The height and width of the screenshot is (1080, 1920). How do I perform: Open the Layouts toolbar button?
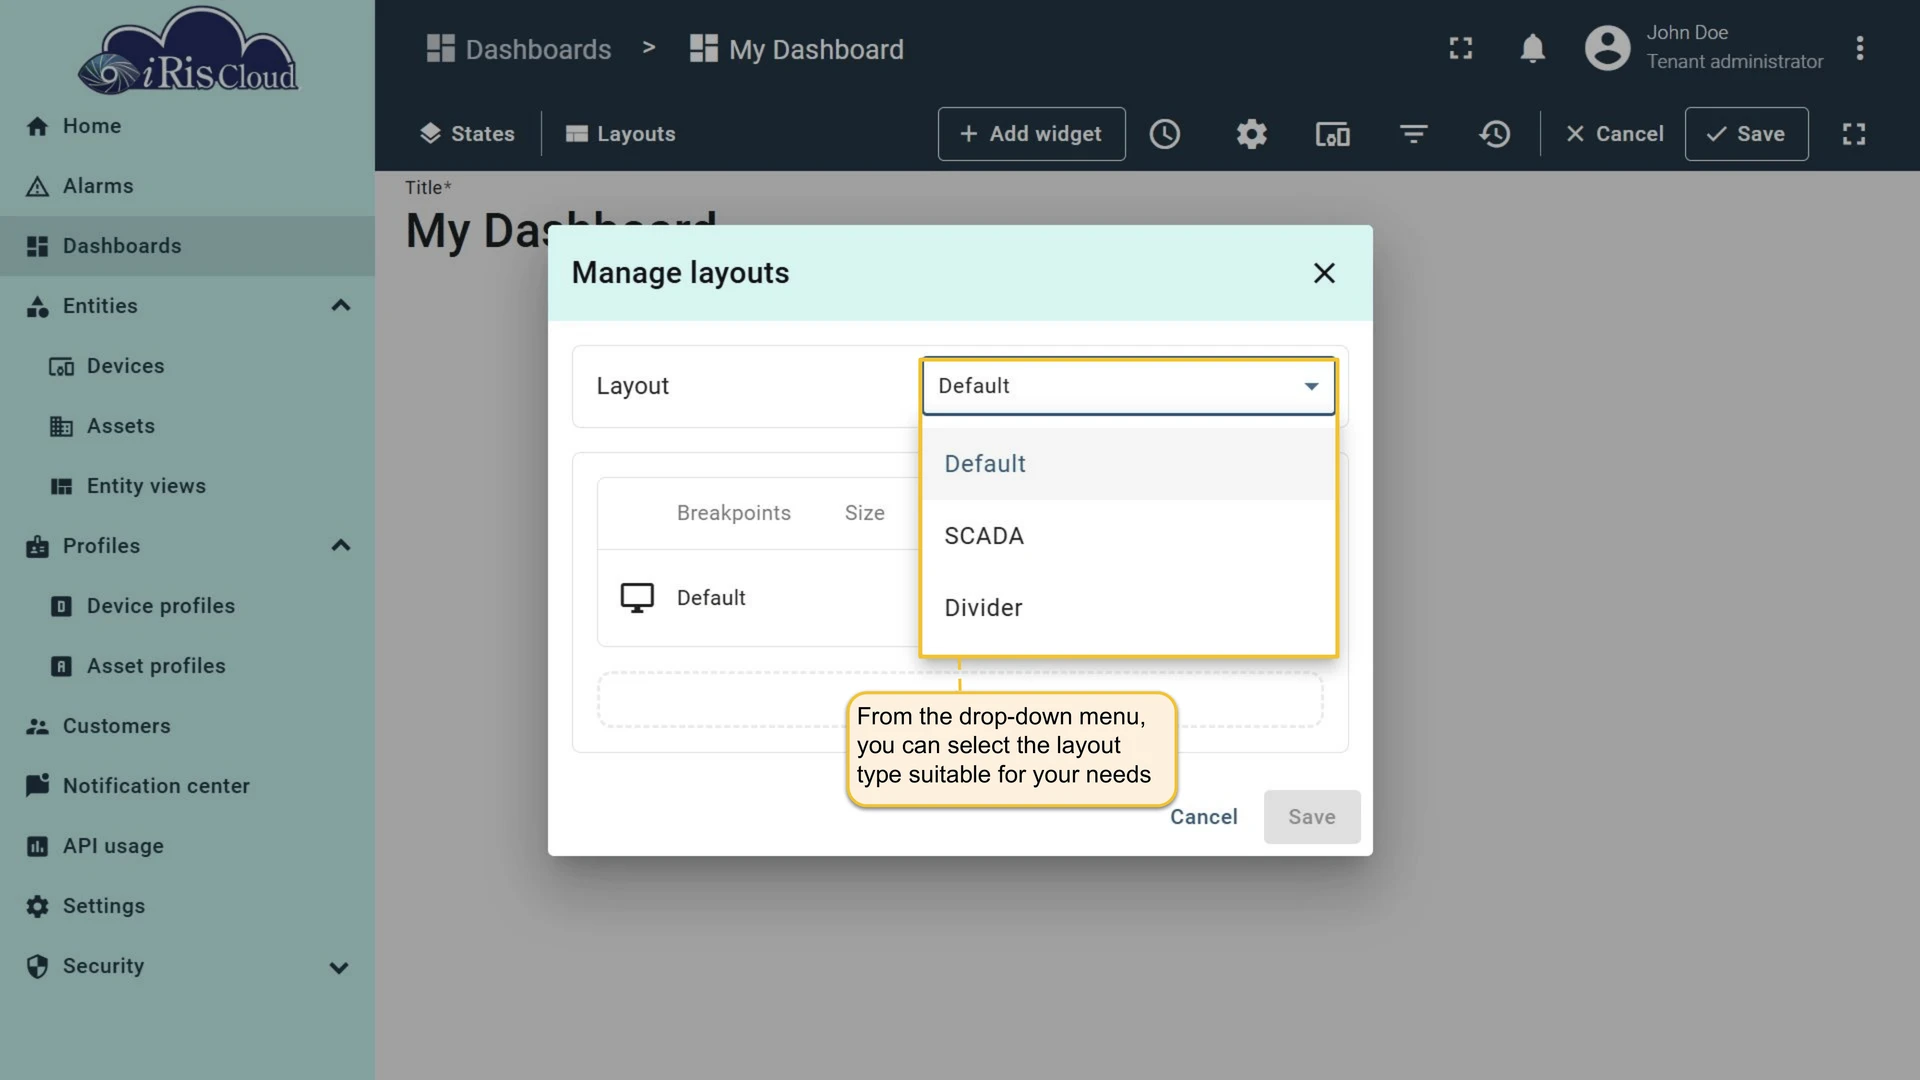[621, 134]
